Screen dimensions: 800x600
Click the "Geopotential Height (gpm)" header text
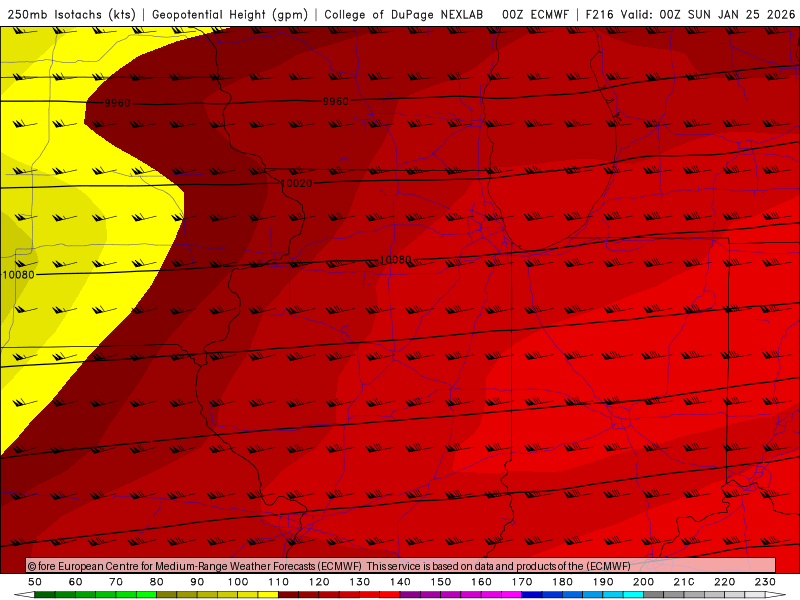click(230, 14)
